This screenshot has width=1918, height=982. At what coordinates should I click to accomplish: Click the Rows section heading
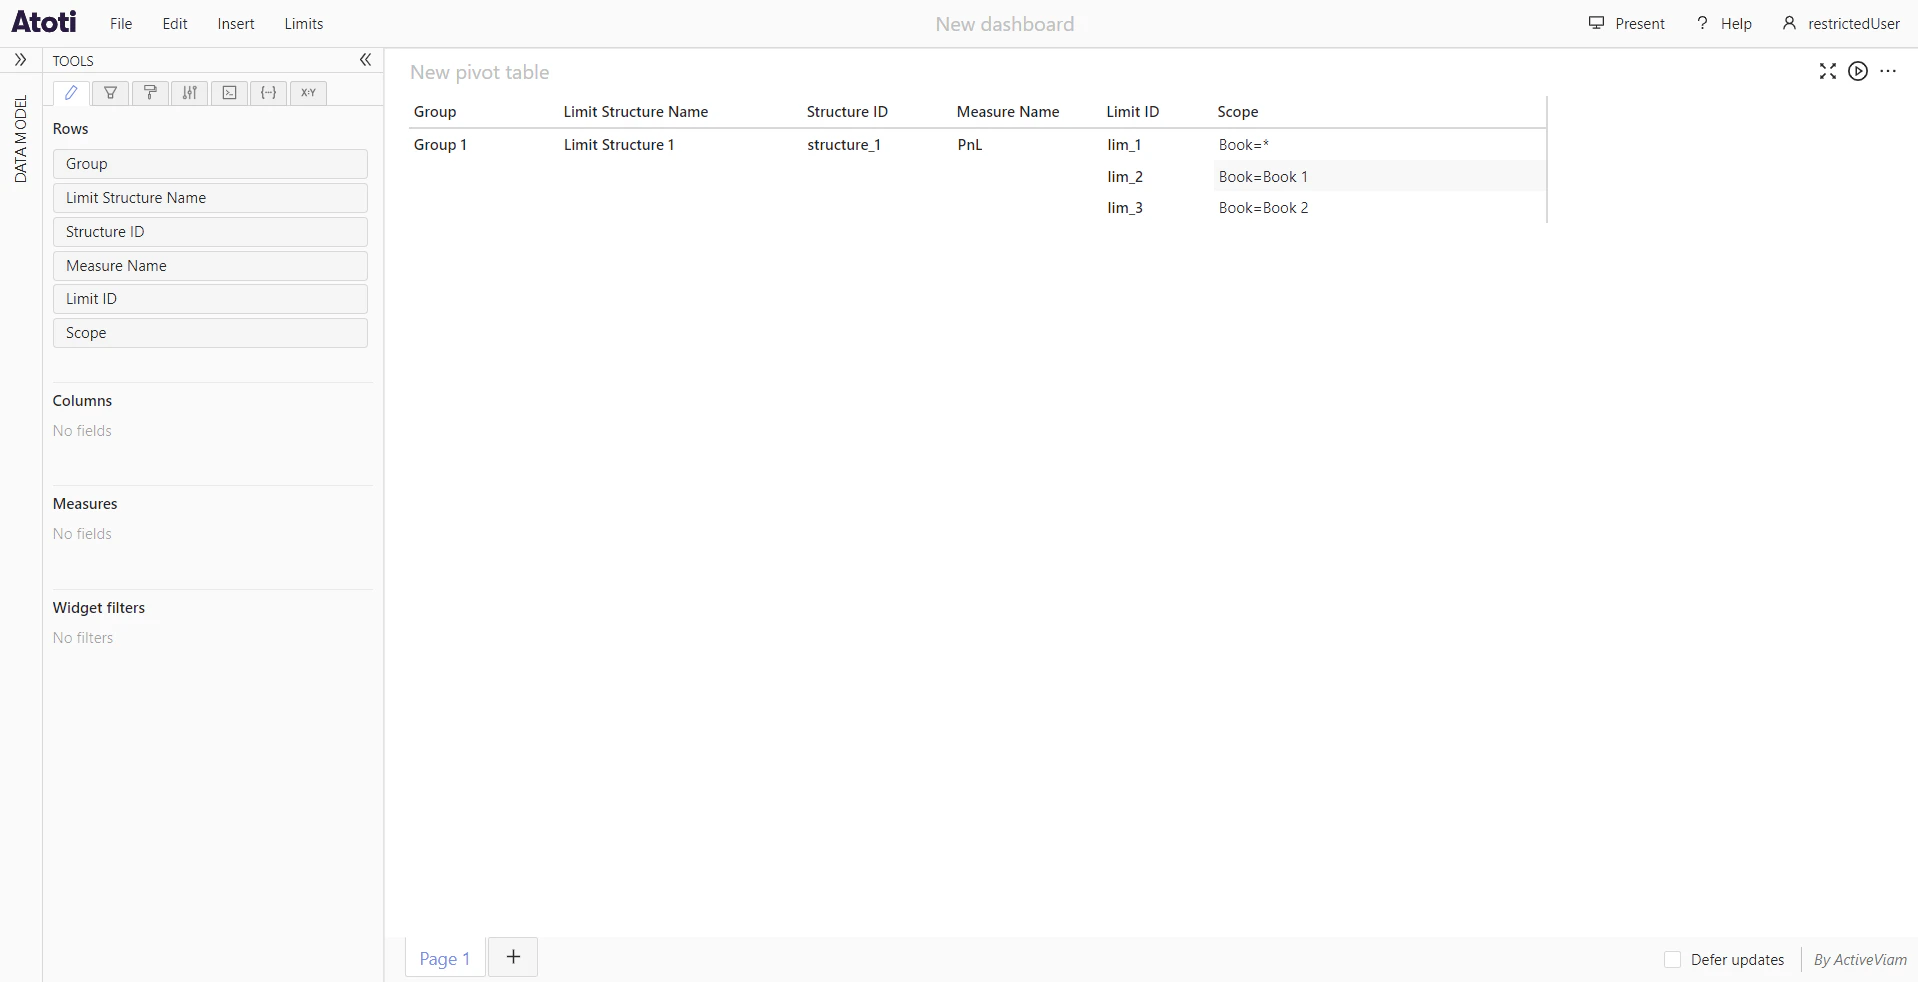pyautogui.click(x=70, y=129)
